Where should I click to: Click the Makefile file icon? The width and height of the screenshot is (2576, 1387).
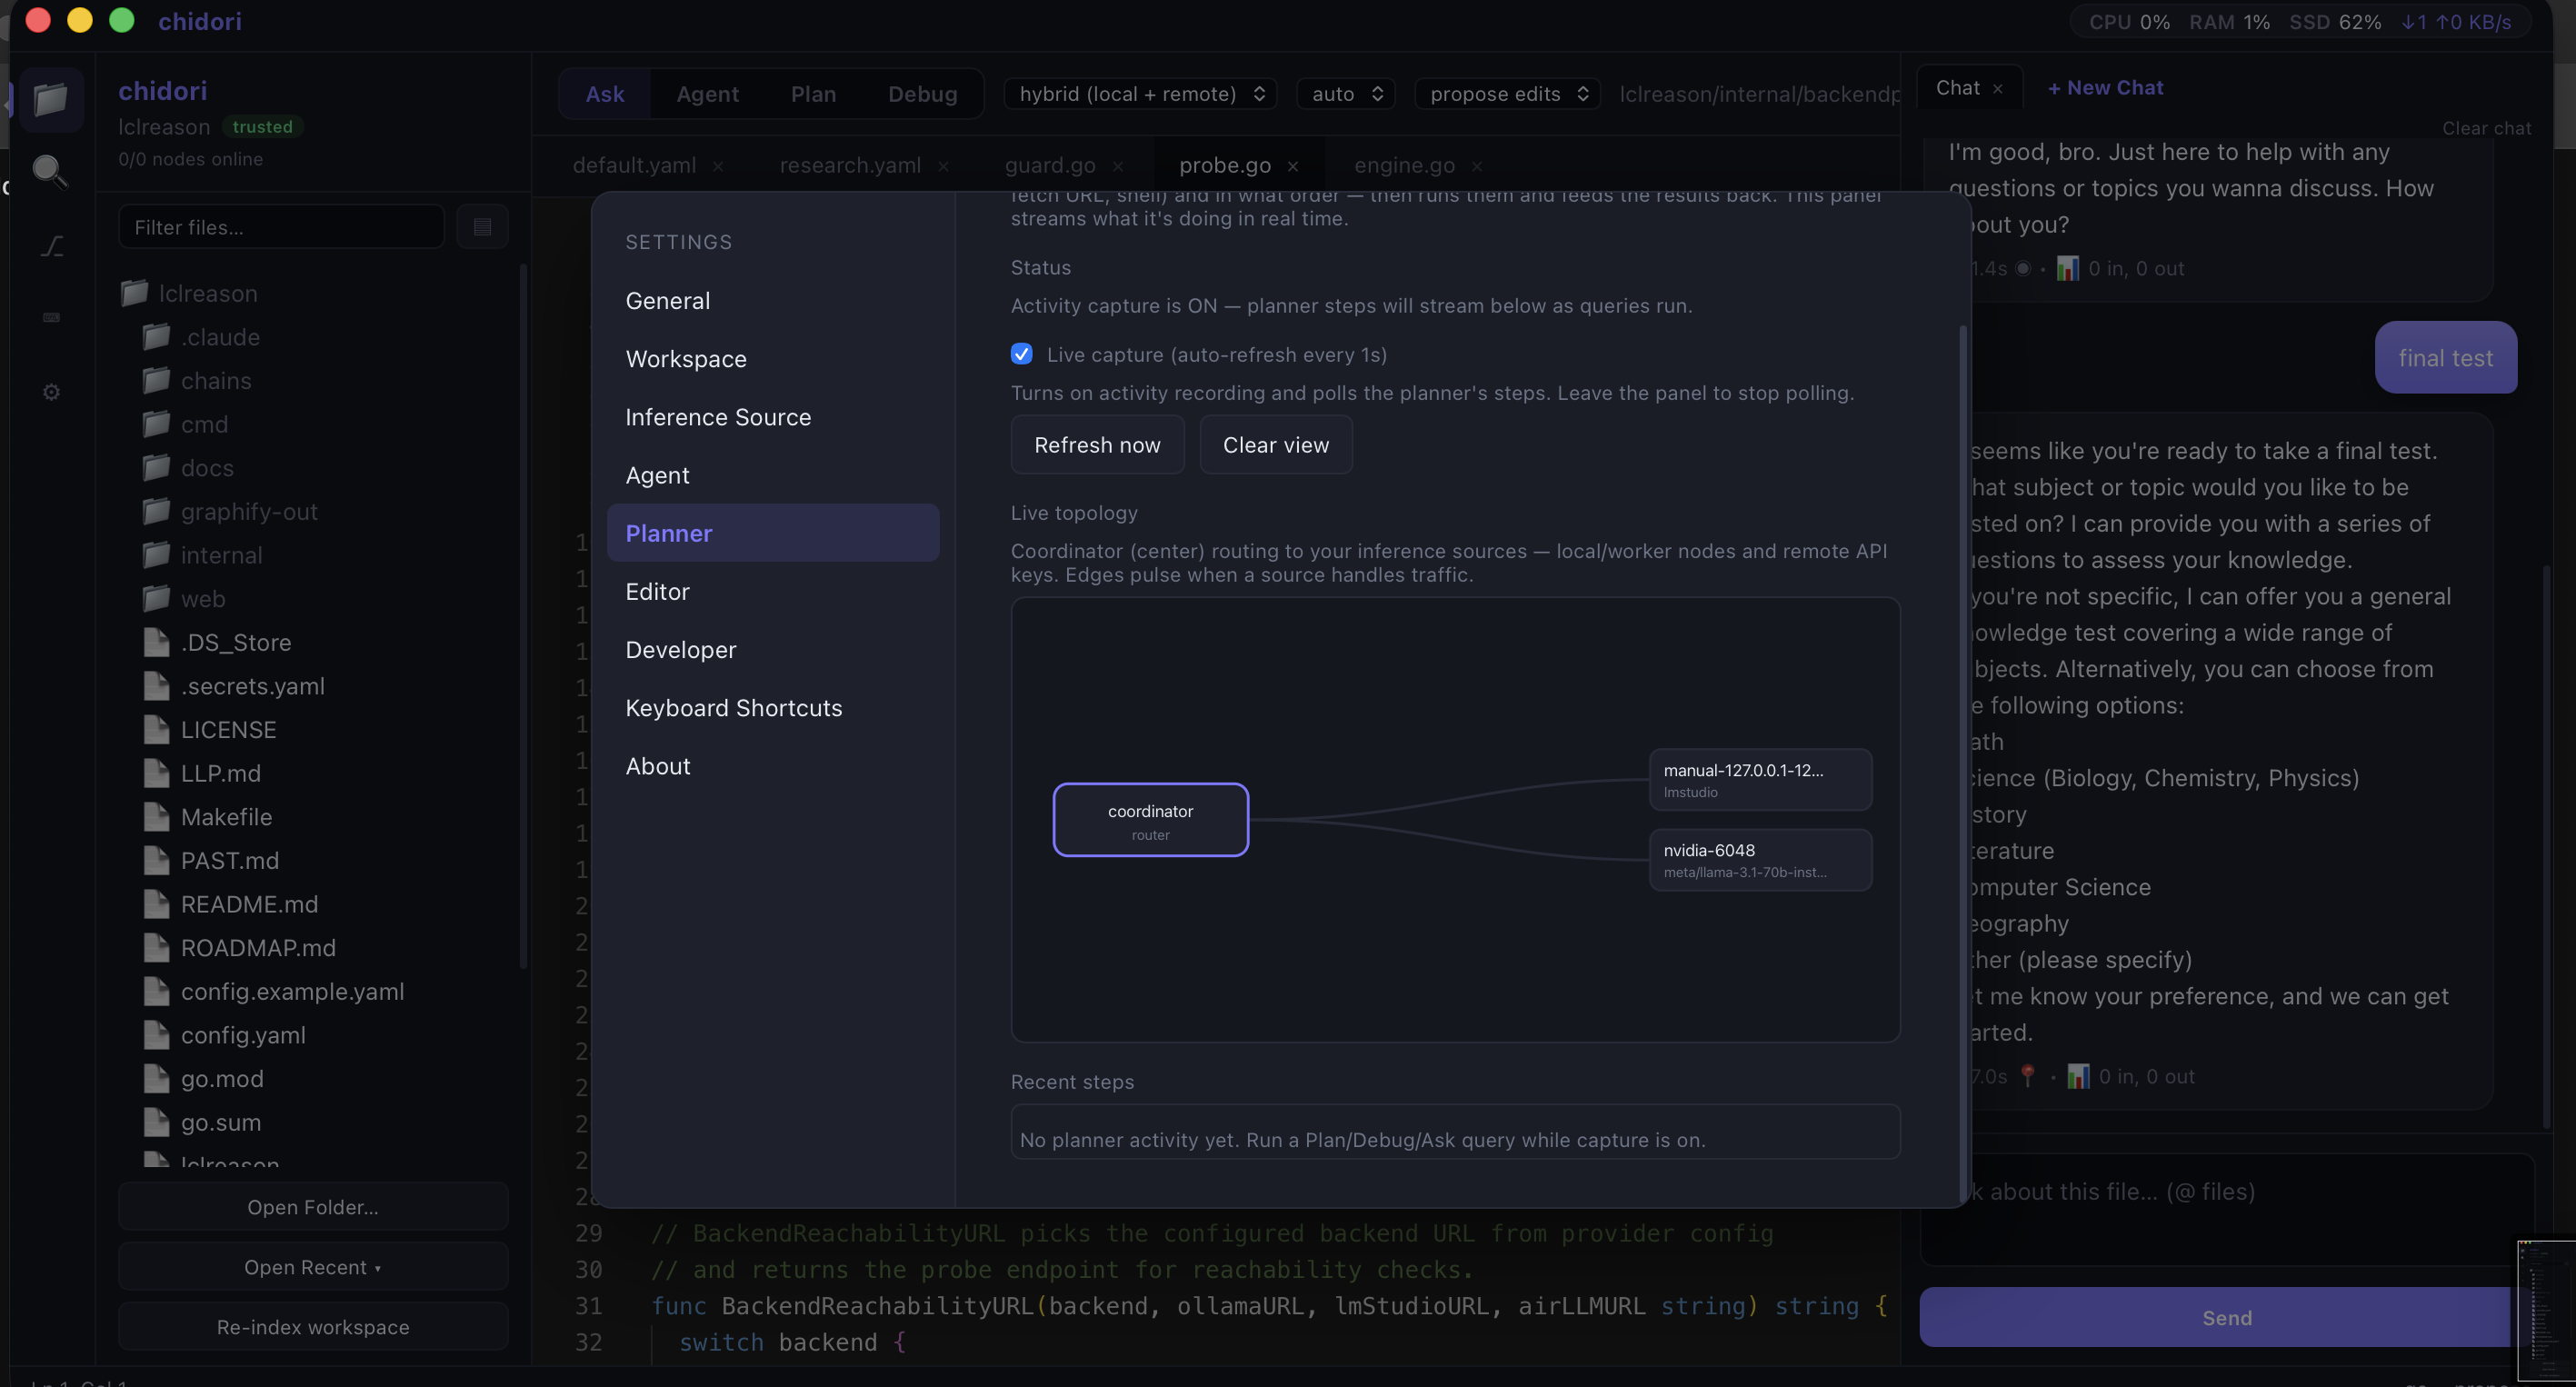coord(156,817)
